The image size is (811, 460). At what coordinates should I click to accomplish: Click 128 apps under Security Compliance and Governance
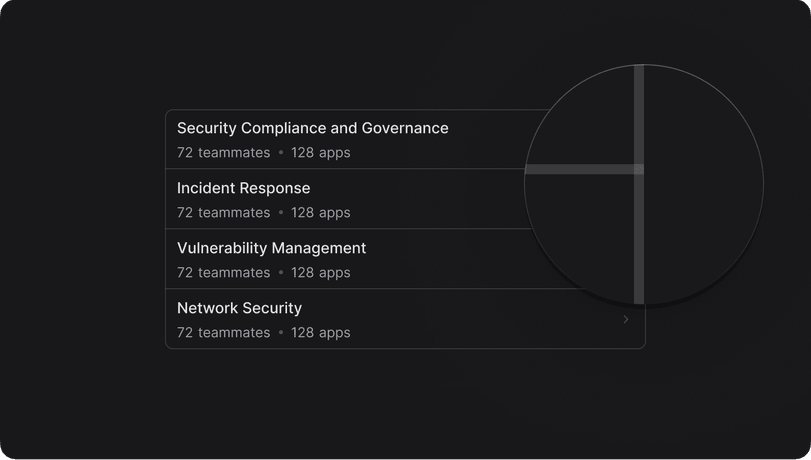[x=320, y=153]
